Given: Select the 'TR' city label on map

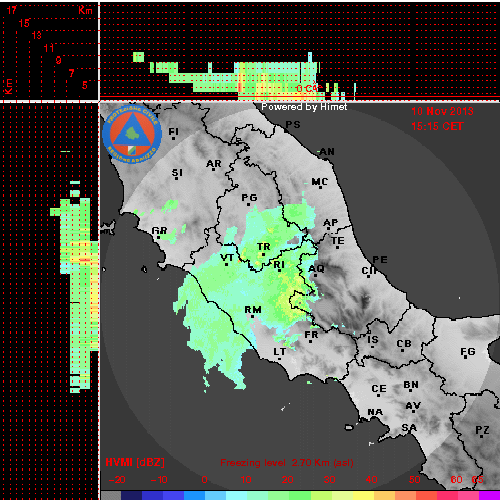Looking at the screenshot, I should 263,247.
